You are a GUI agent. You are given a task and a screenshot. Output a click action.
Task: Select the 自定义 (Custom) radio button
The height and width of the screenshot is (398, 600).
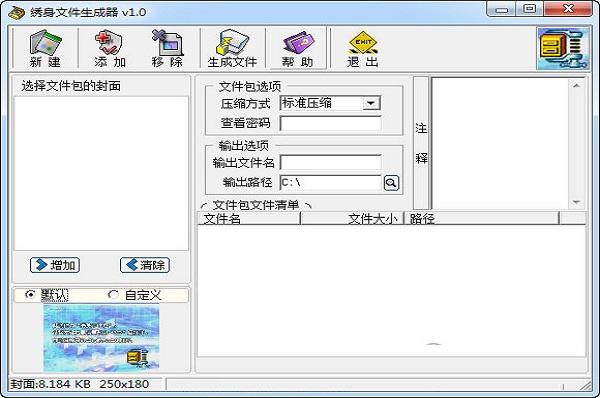pyautogui.click(x=113, y=295)
